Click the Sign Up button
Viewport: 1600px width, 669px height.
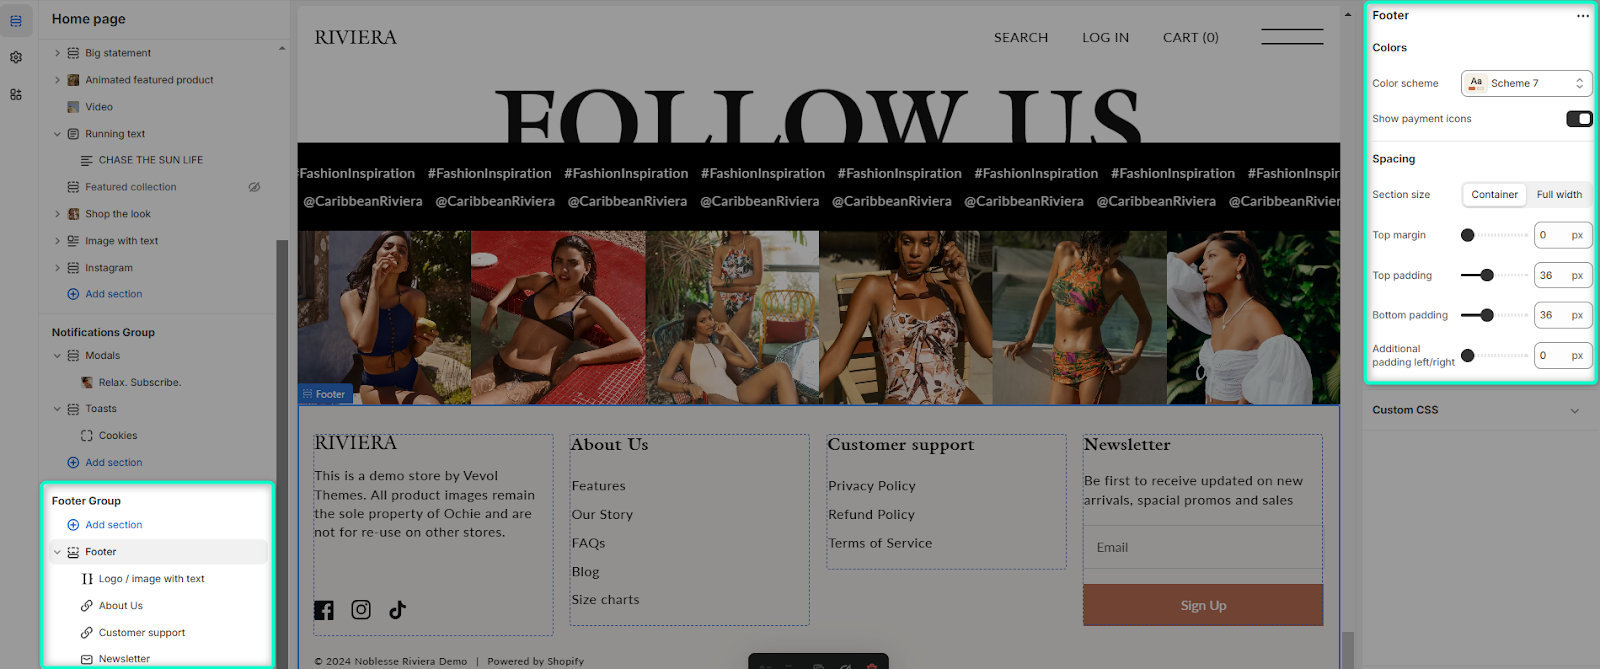(x=1203, y=605)
